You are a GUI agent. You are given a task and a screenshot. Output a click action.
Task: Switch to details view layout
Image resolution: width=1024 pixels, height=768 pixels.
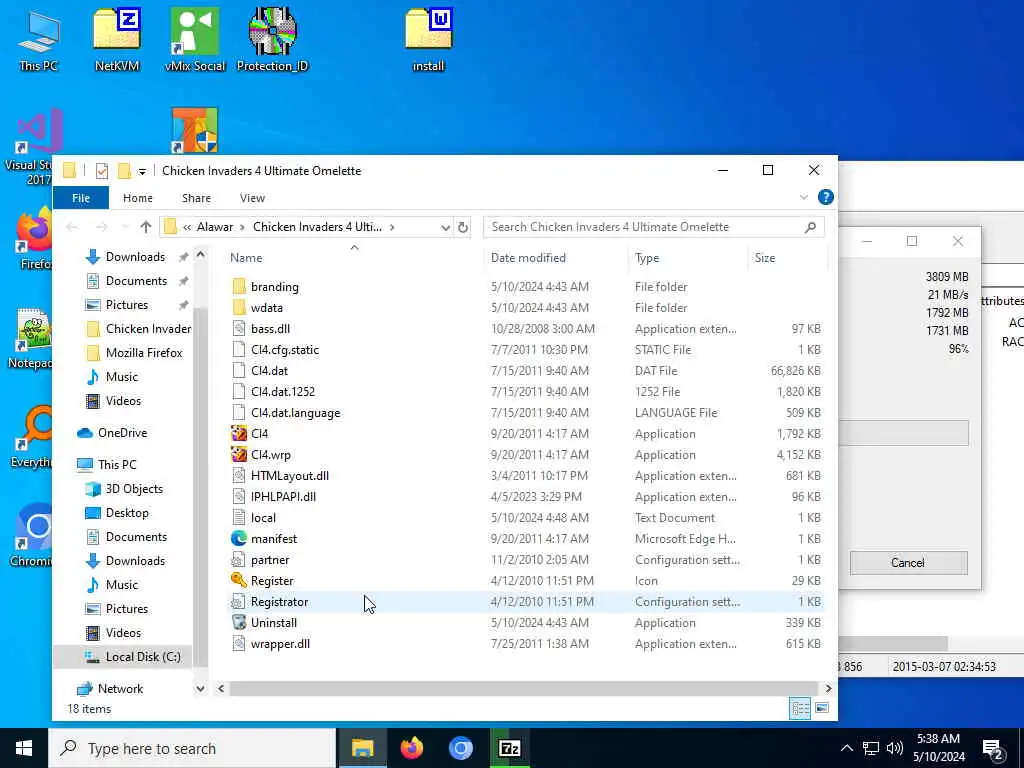pos(800,708)
